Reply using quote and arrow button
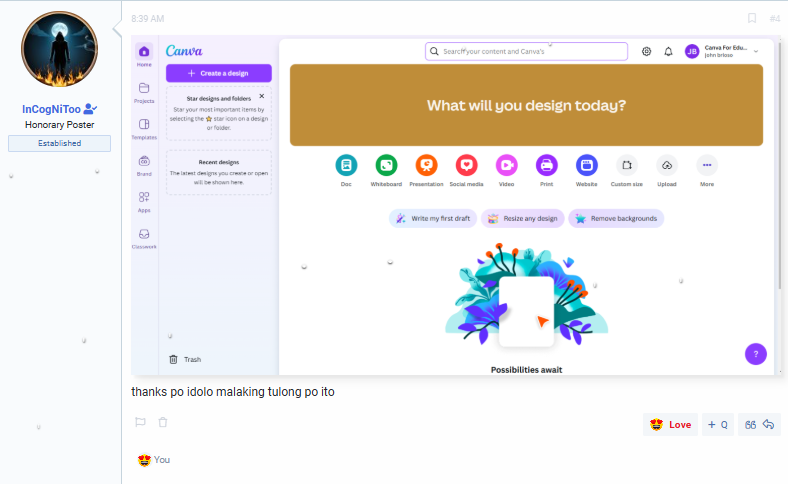The height and width of the screenshot is (484, 788). pyautogui.click(x=759, y=425)
